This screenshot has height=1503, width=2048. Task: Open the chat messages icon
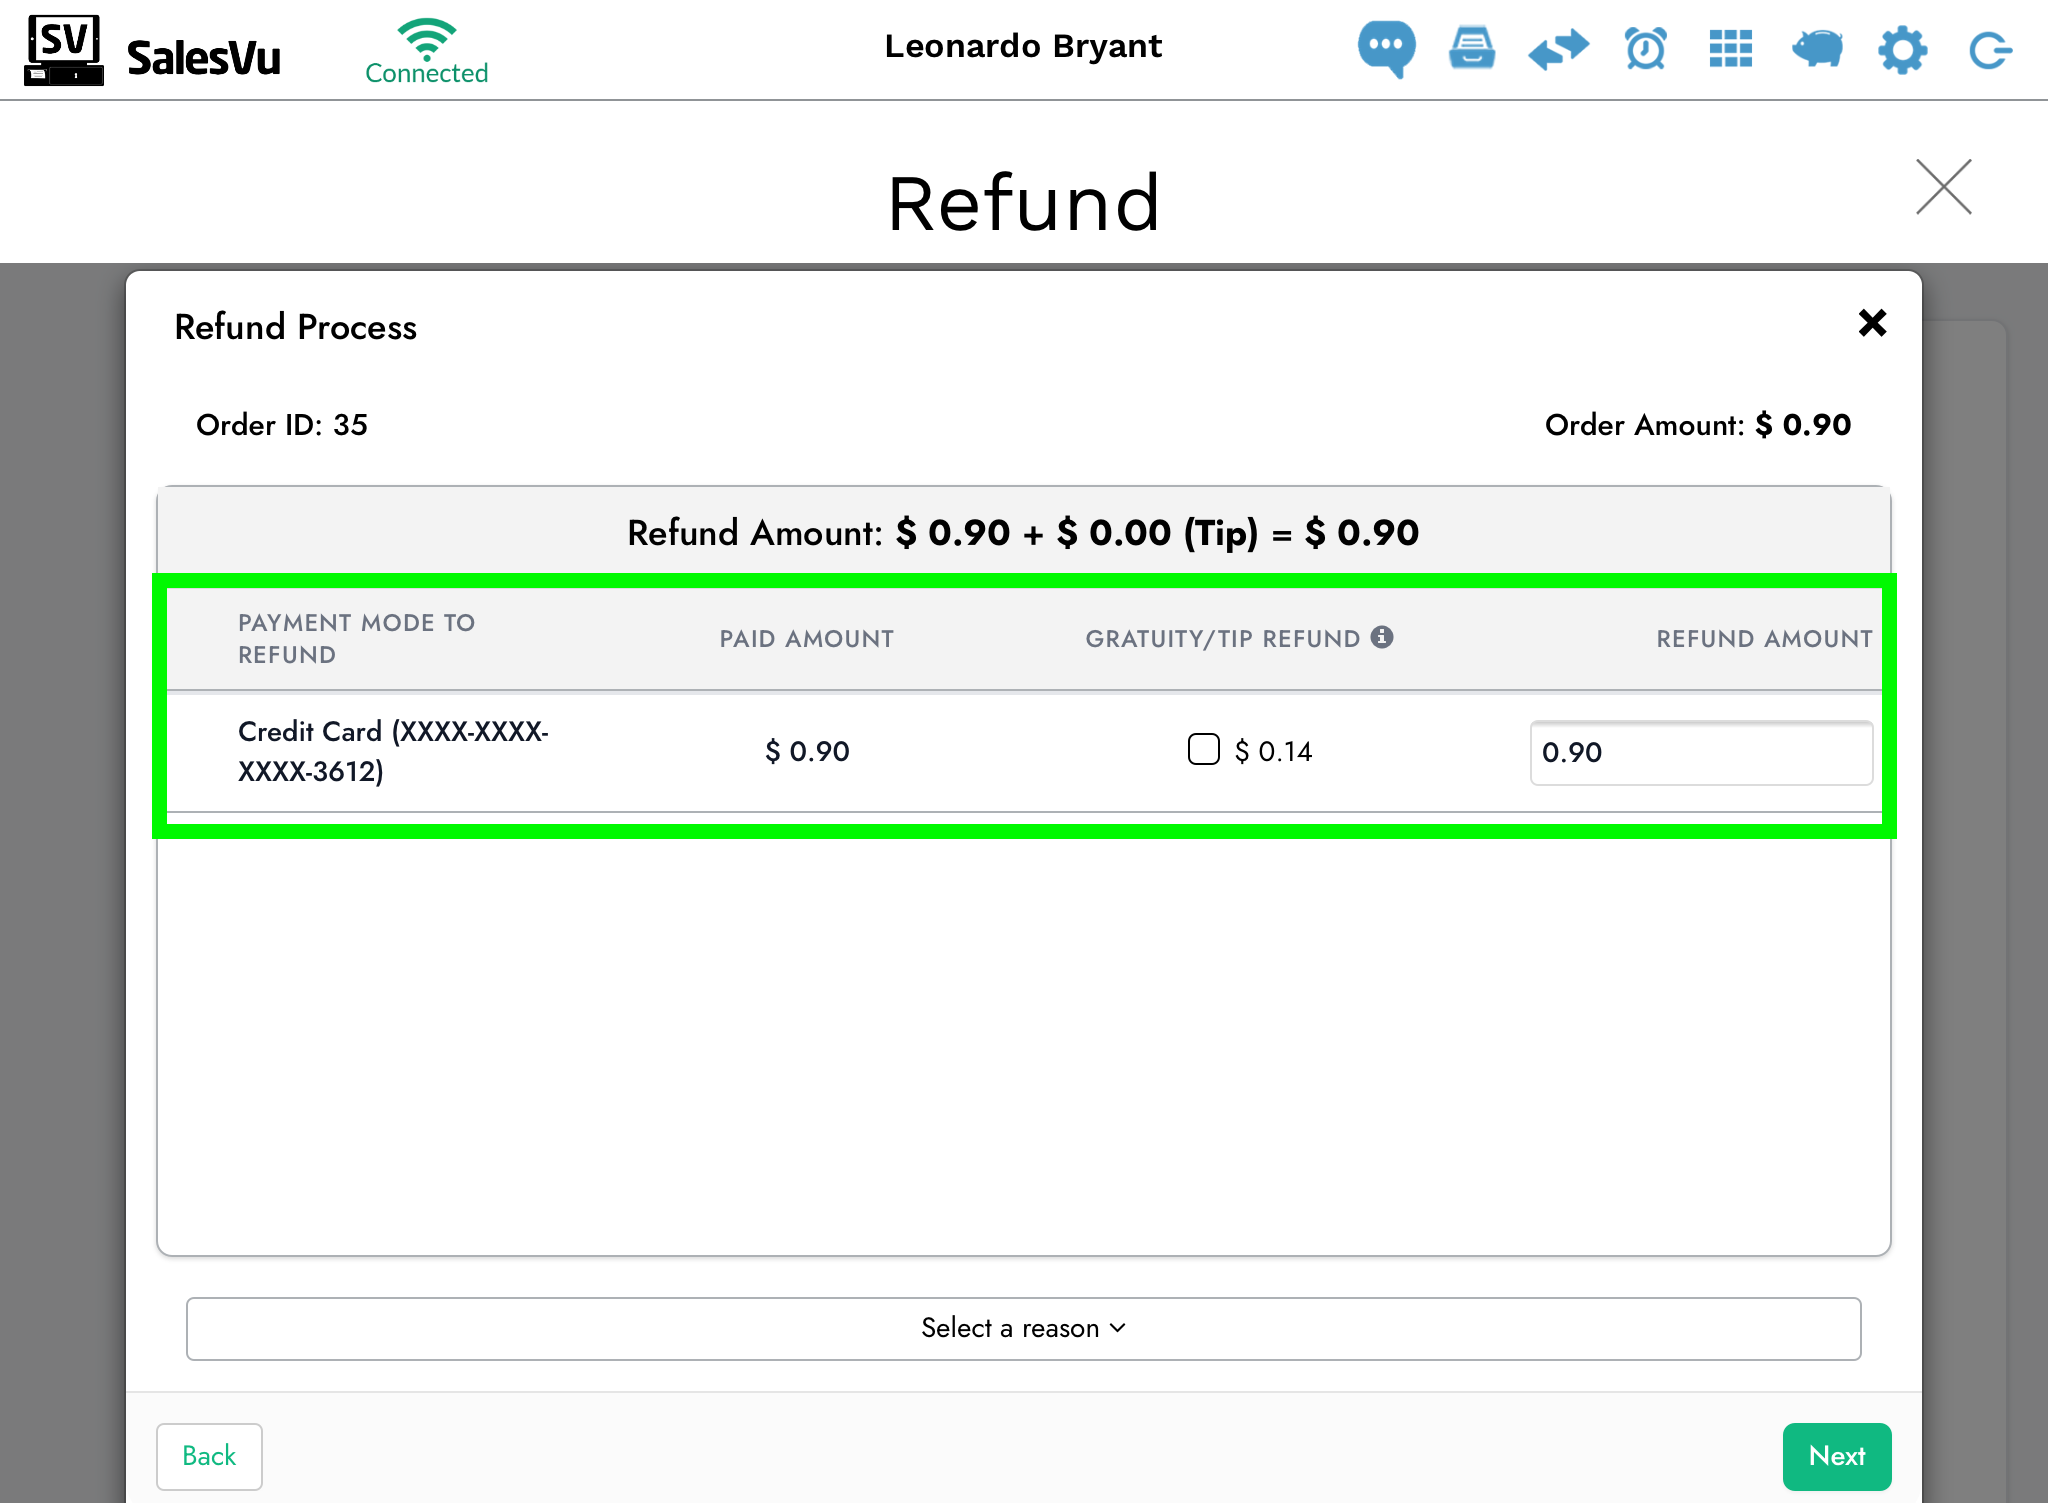coord(1386,47)
